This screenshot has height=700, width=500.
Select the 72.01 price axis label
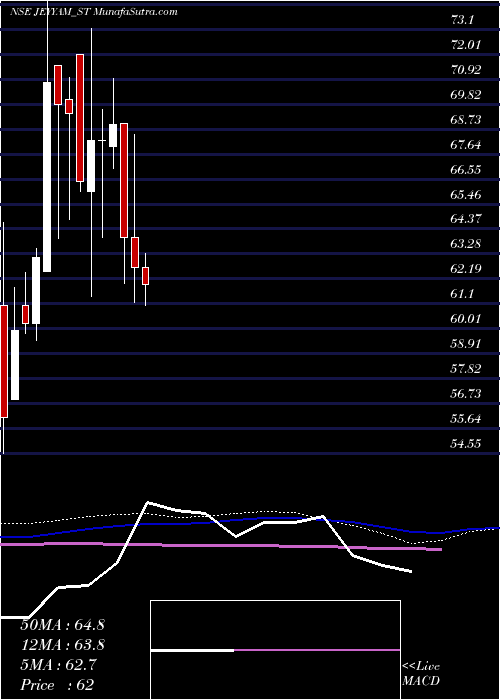(466, 45)
